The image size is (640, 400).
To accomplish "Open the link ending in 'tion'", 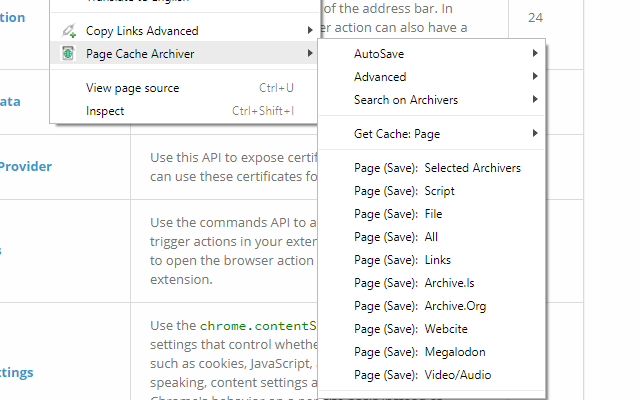I will tap(12, 17).
